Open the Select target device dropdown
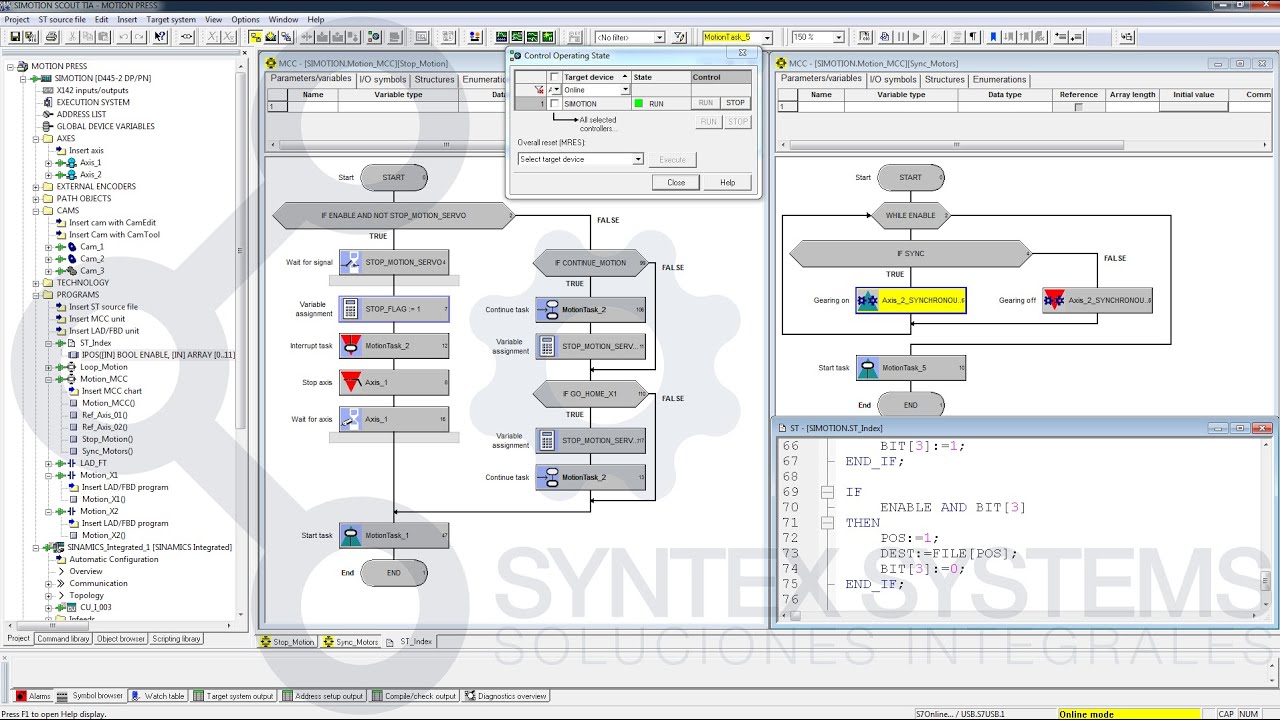This screenshot has width=1280, height=720. pos(638,159)
